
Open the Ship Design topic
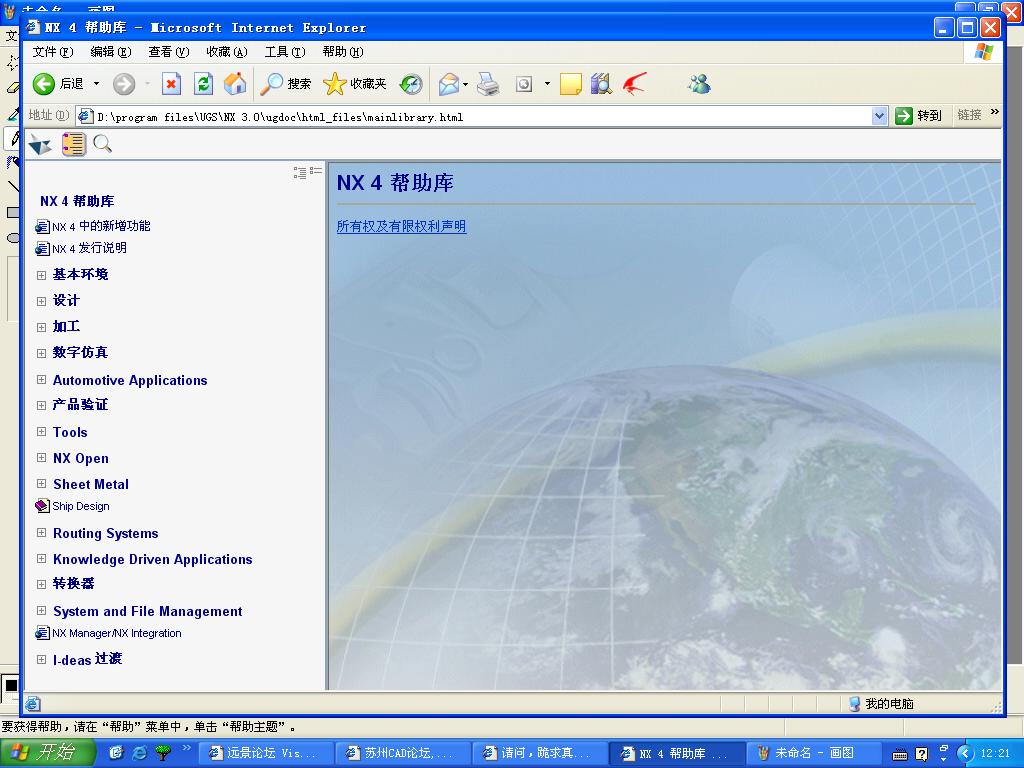(80, 506)
